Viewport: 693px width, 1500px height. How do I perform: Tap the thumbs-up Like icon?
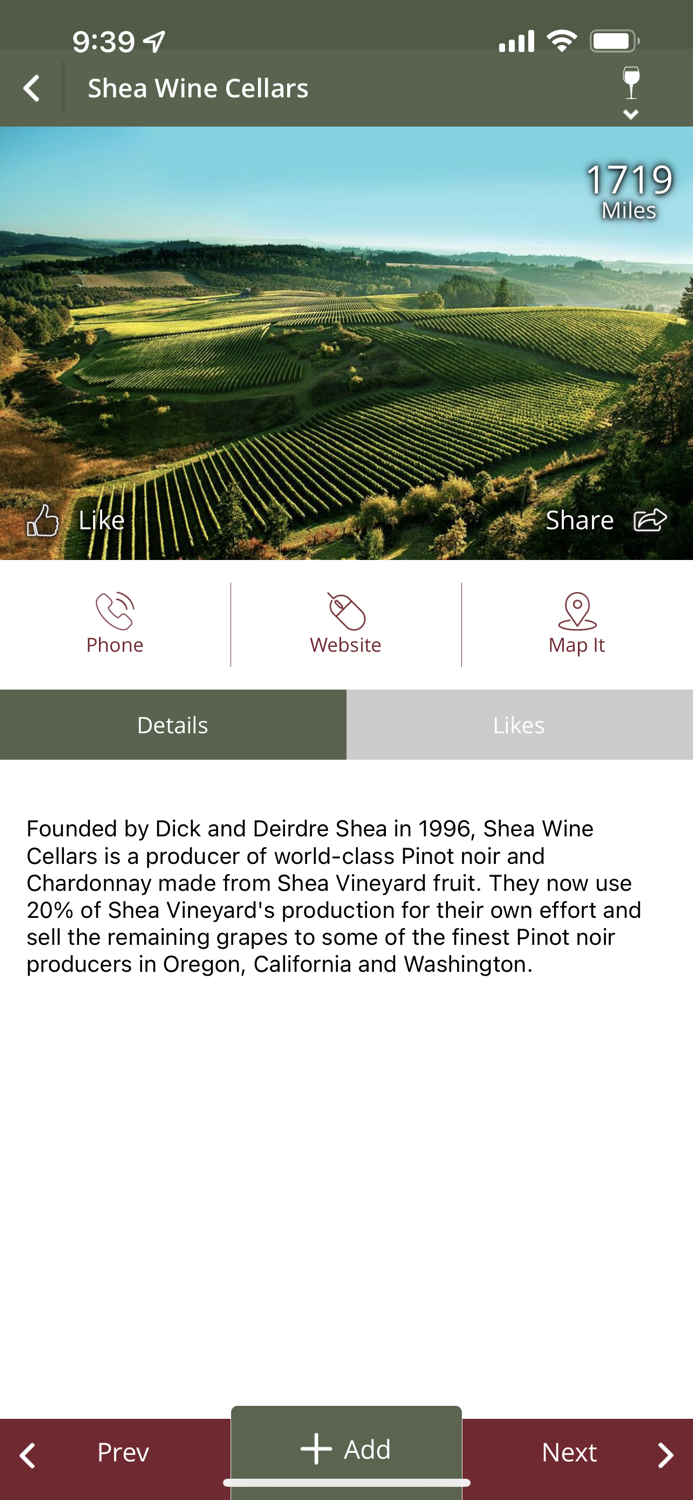(43, 520)
